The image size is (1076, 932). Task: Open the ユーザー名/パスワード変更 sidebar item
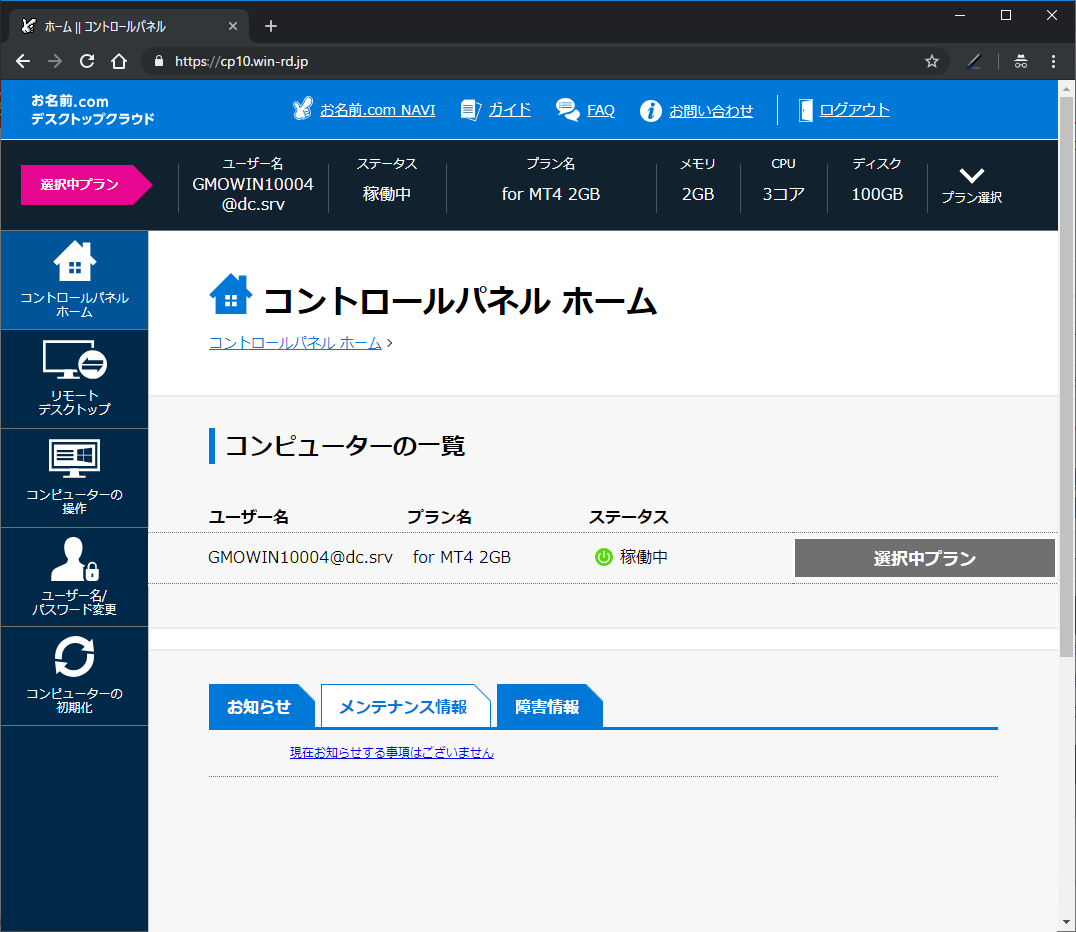74,577
